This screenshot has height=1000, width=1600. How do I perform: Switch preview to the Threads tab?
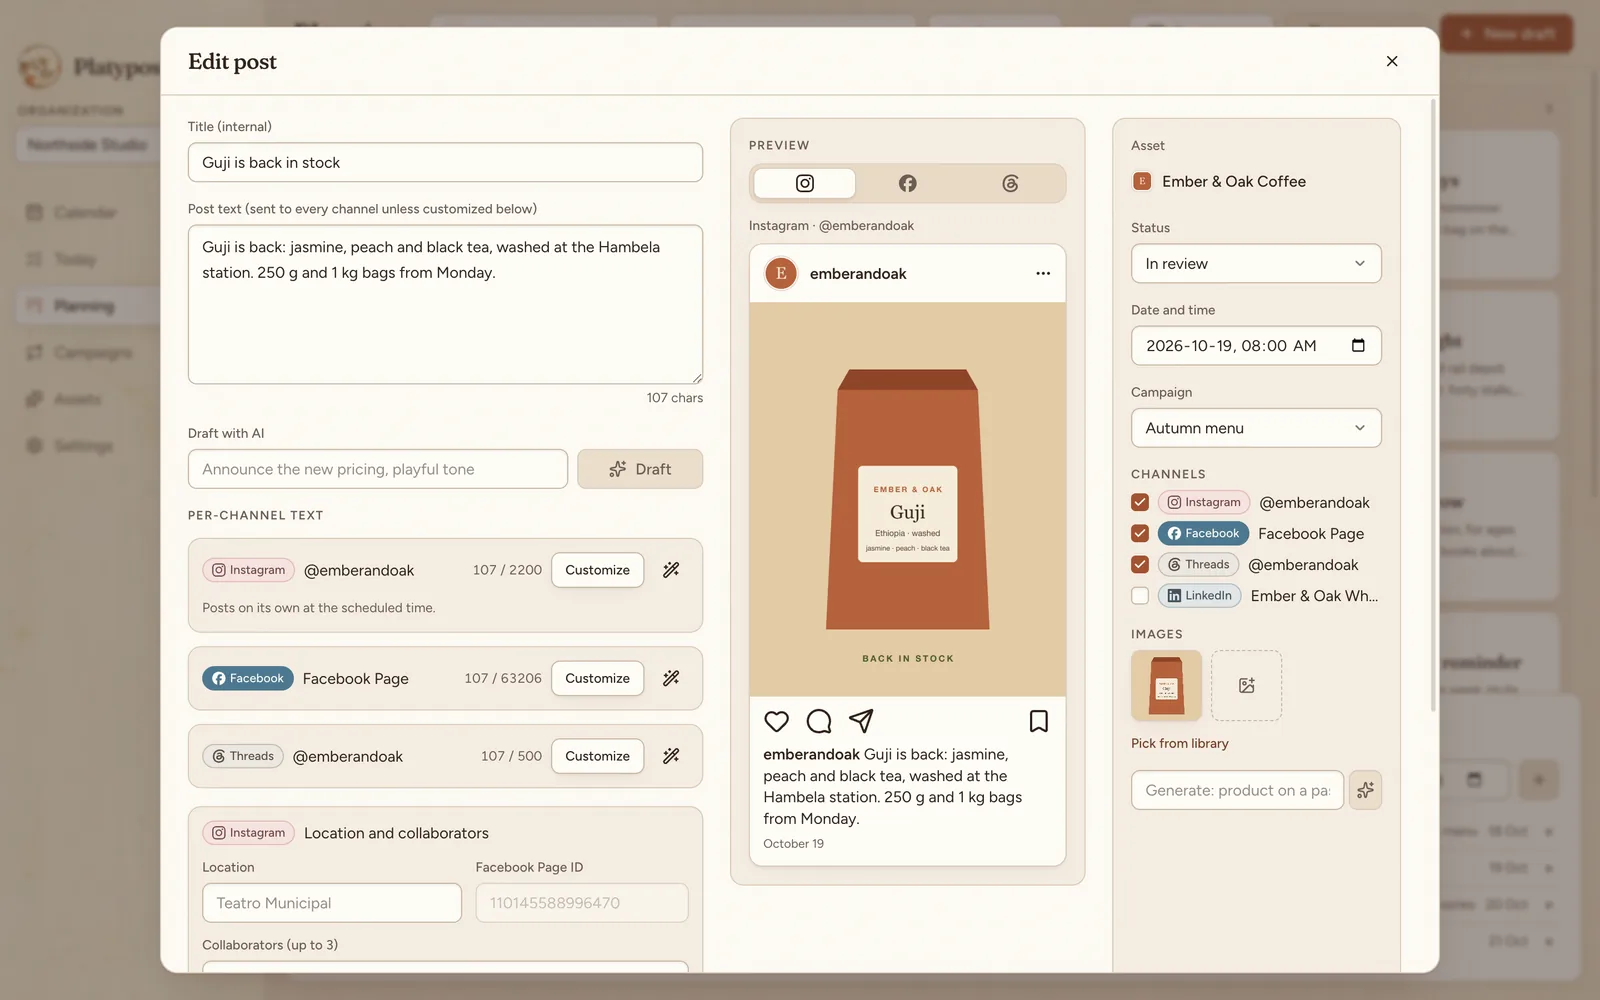(1010, 183)
